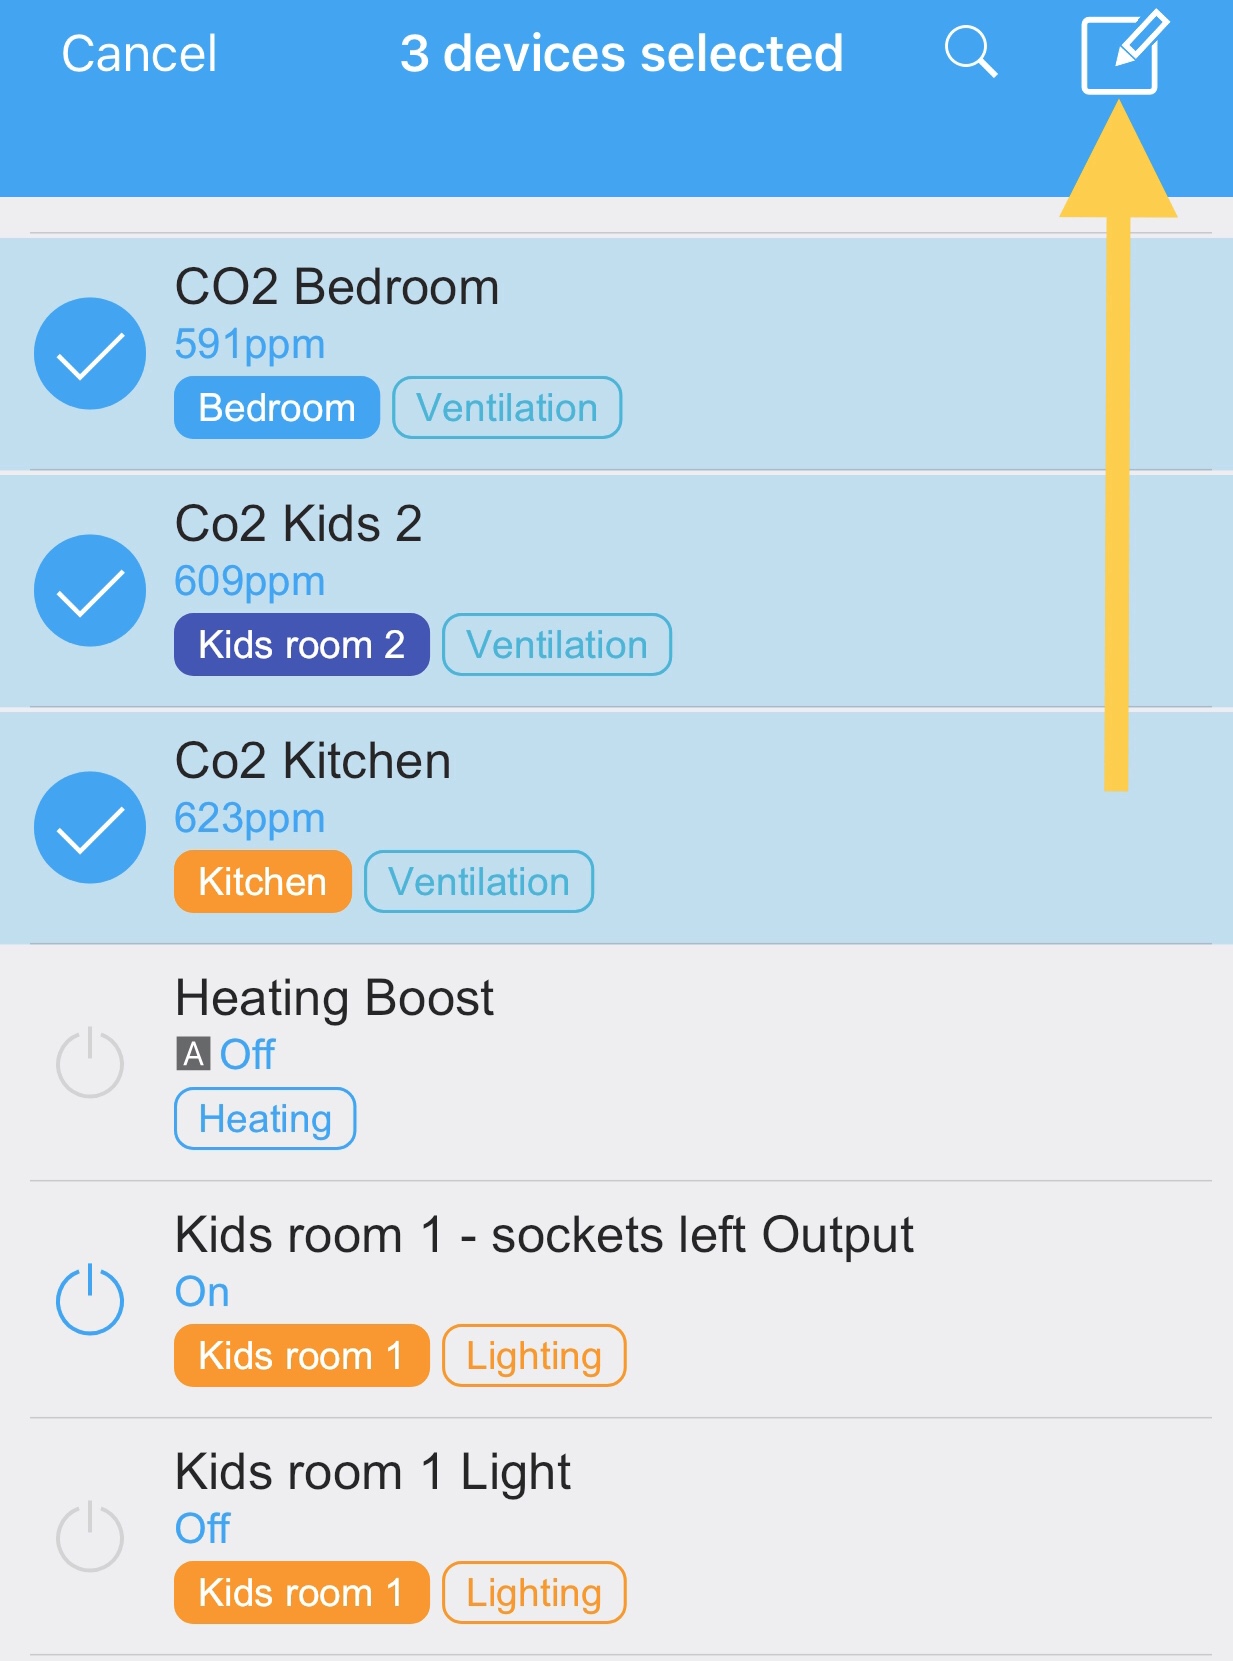This screenshot has width=1233, height=1661.
Task: Tap Lighting tag under Kids room 1 Light
Action: click(x=534, y=1593)
